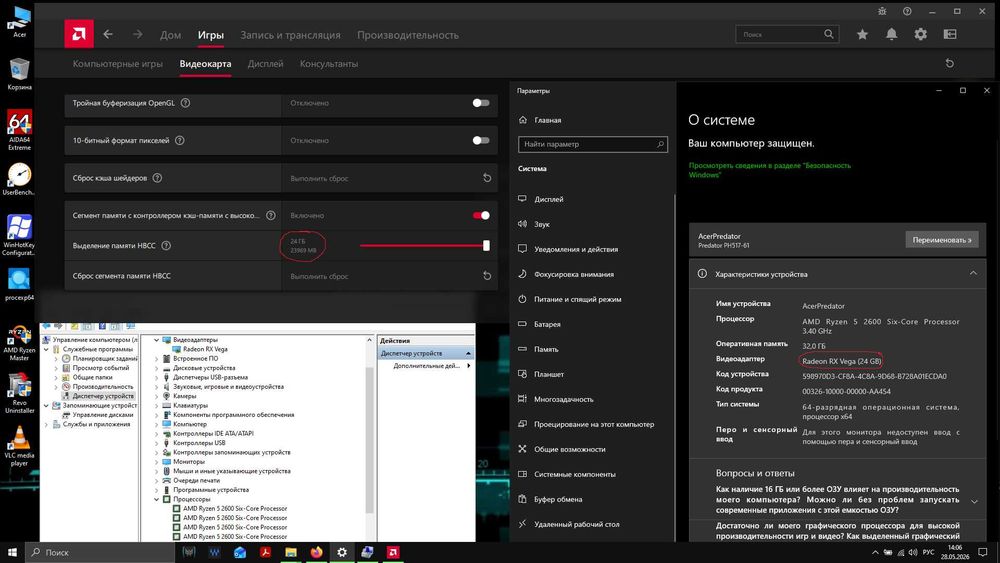Expand Дополнительные действия submenu arrow

click(469, 366)
